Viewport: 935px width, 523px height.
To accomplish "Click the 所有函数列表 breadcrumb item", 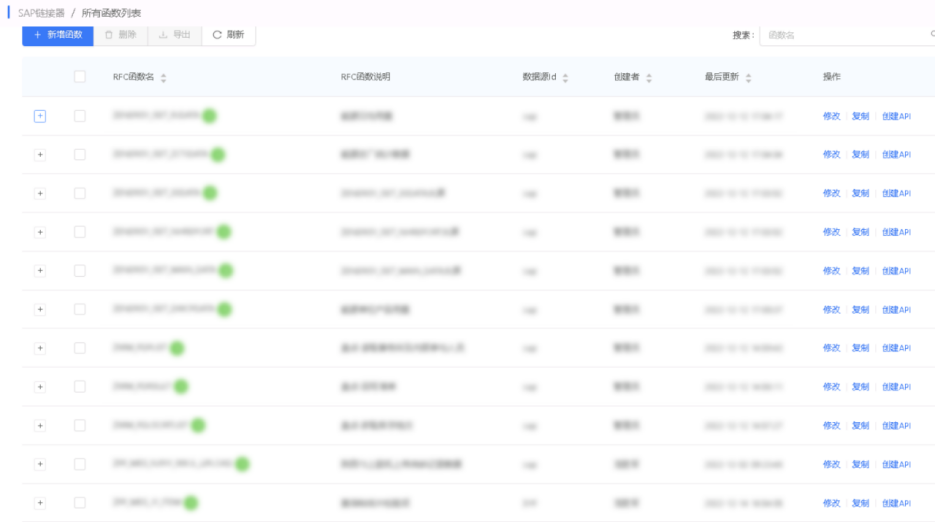I will 112,13.
